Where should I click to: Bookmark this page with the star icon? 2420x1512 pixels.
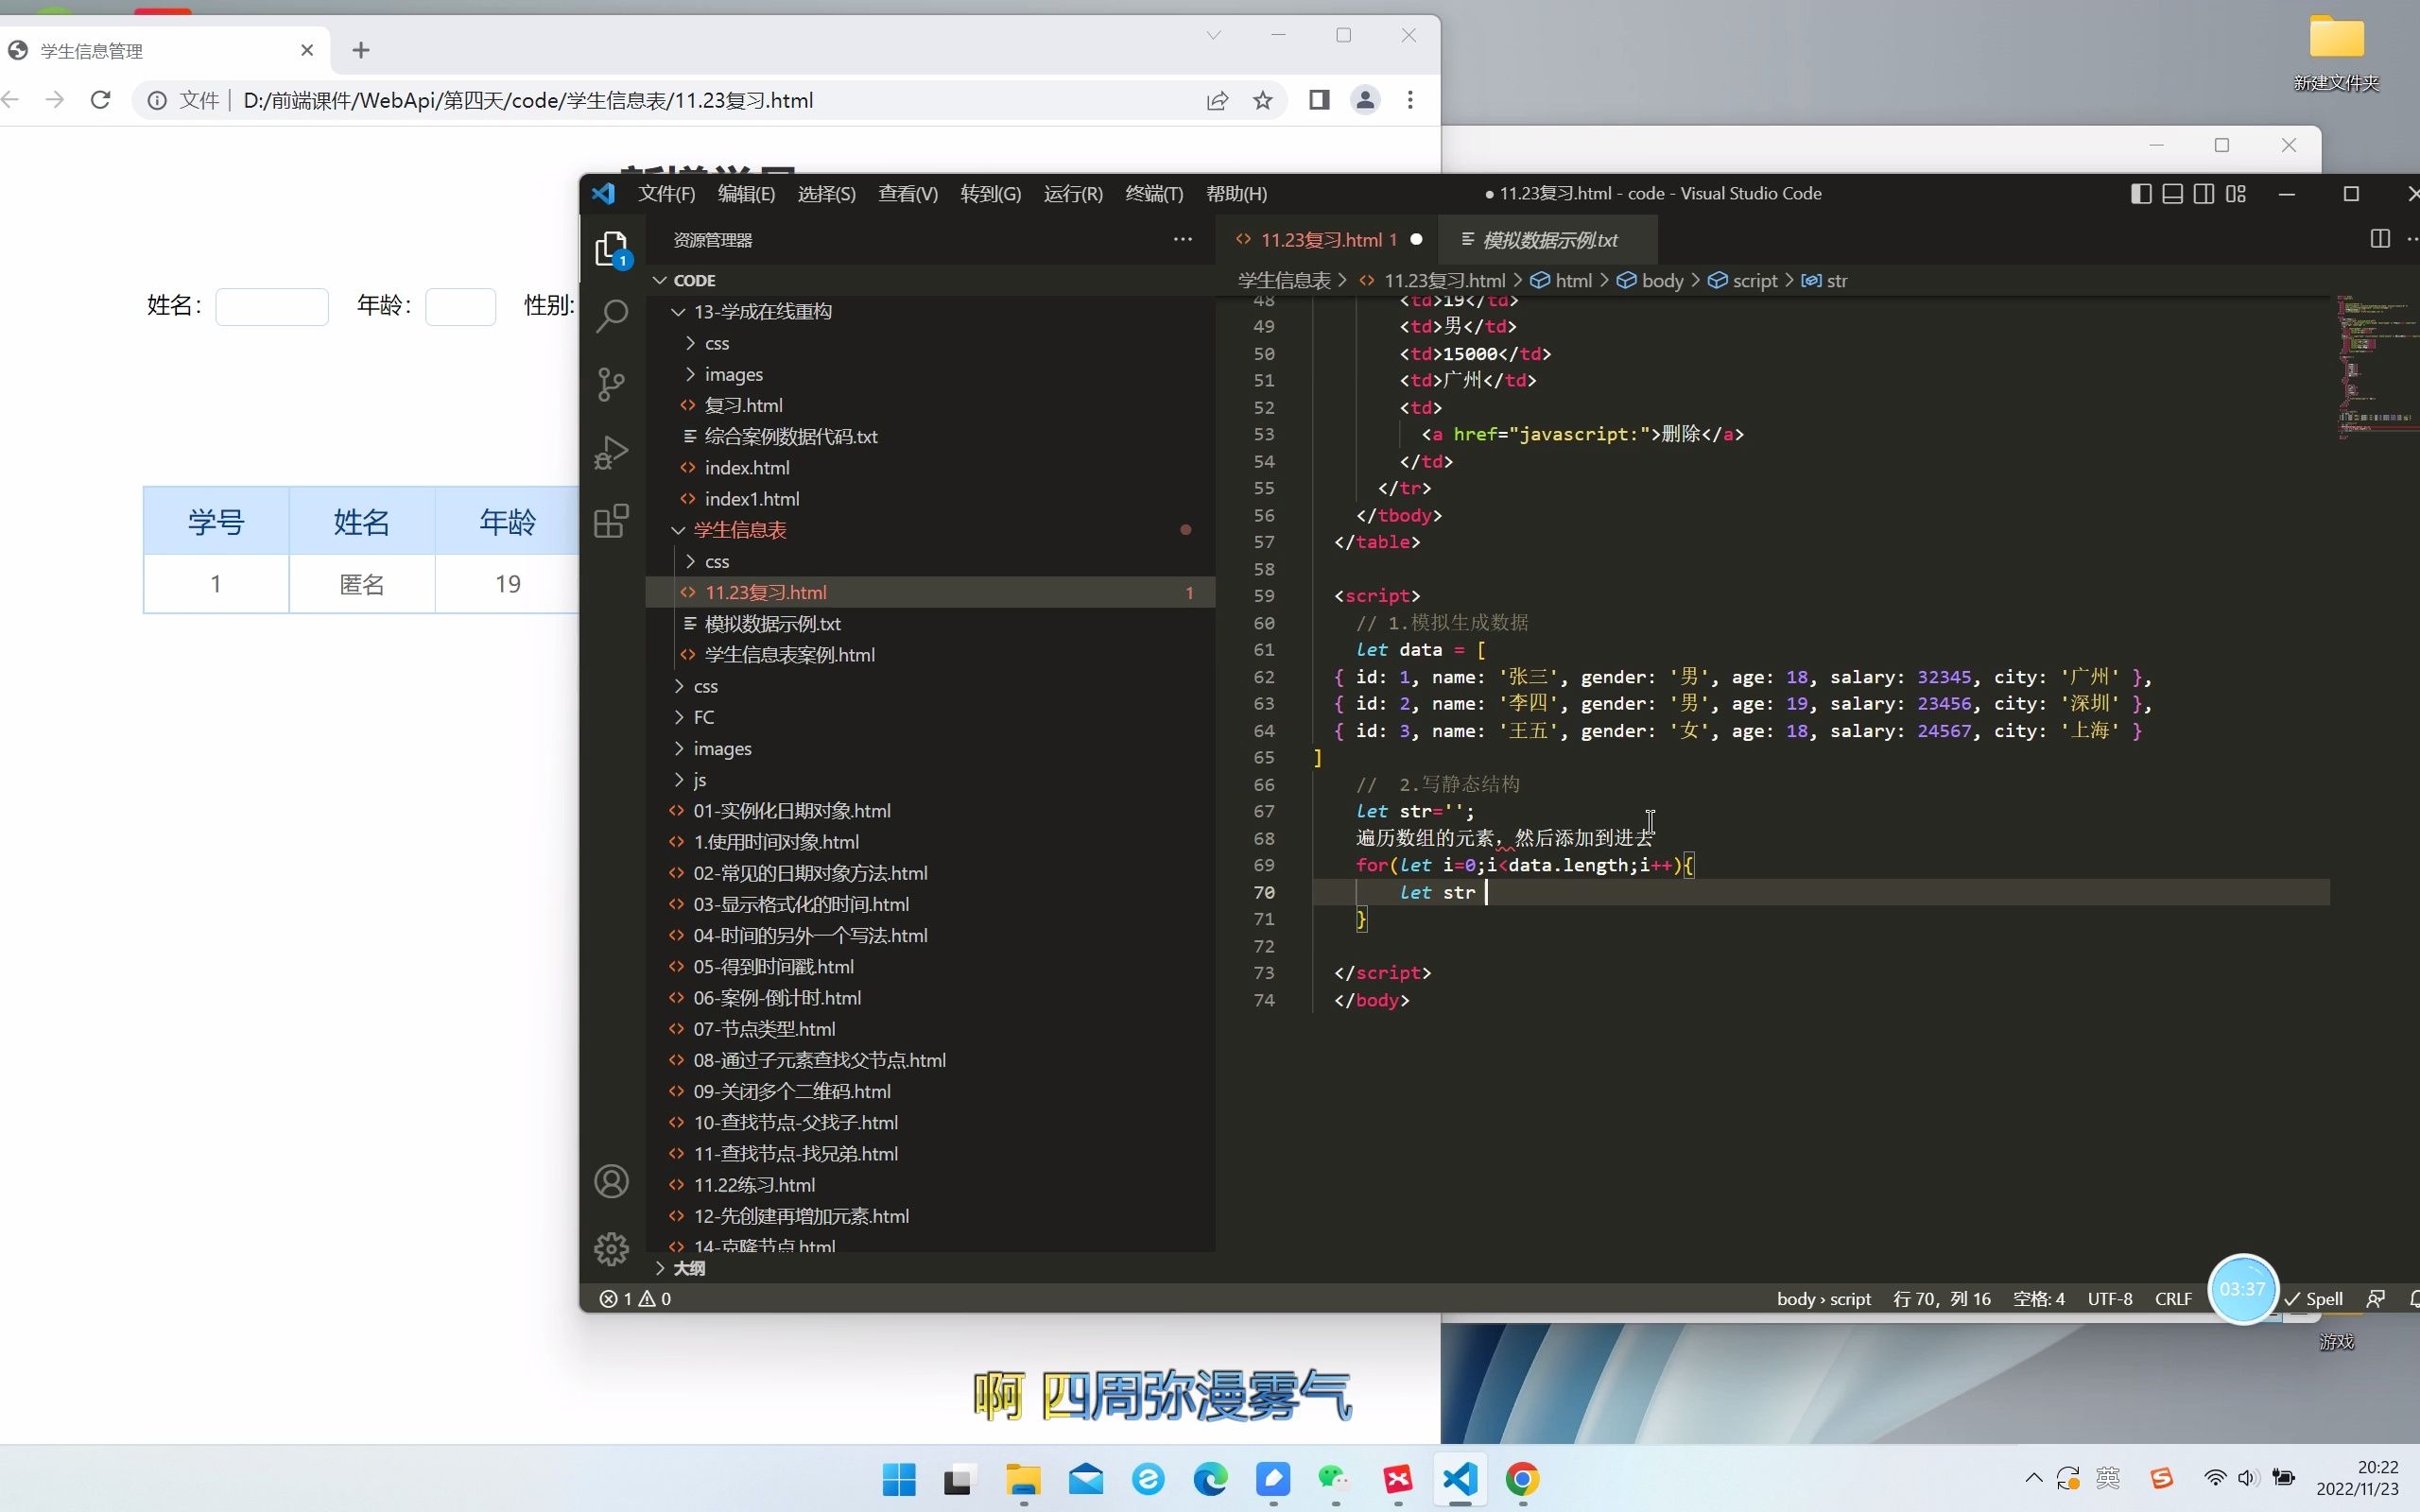pyautogui.click(x=1263, y=100)
